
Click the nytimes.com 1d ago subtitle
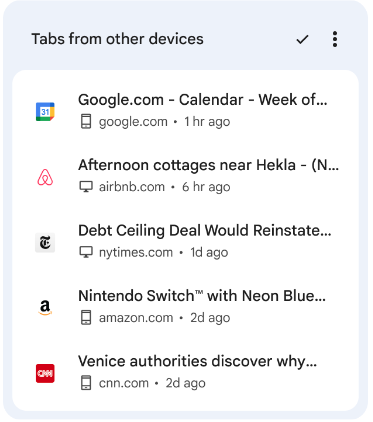point(163,253)
